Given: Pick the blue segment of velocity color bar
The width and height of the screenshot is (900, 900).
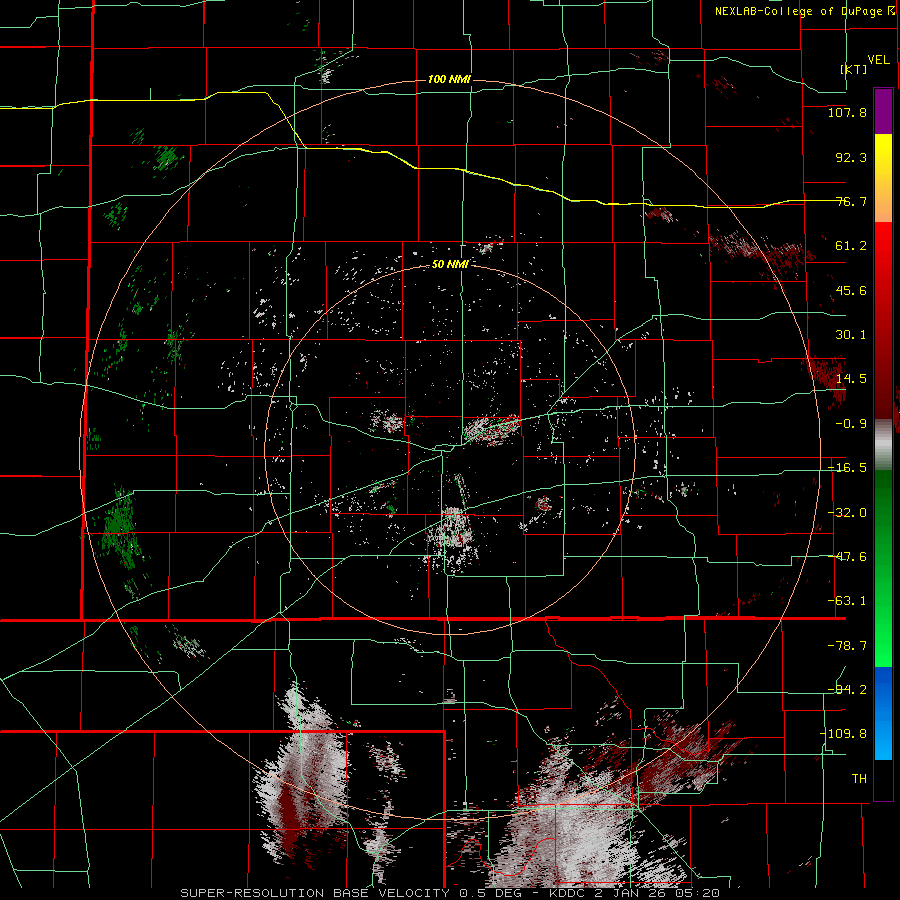Looking at the screenshot, I should (883, 713).
